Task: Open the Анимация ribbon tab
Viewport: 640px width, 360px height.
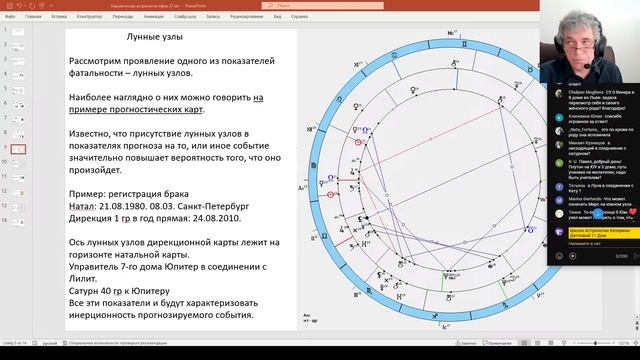Action: [153, 17]
